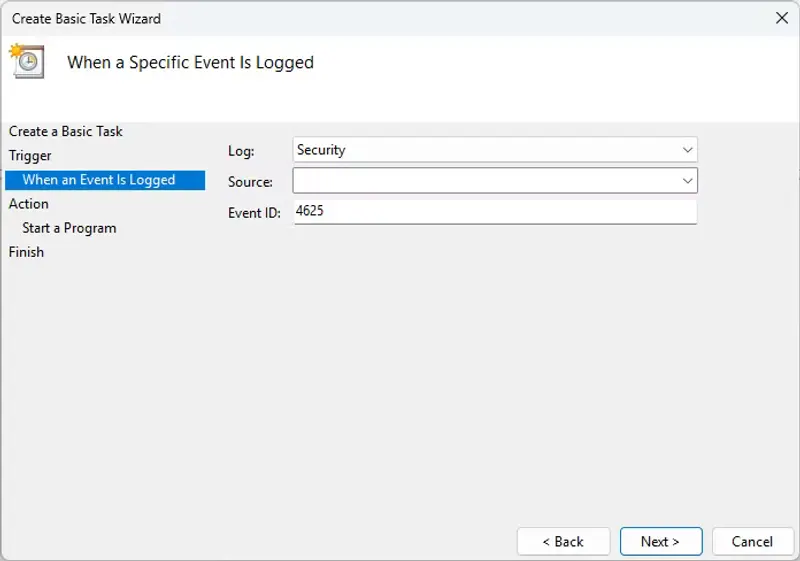Click the Event ID field containing 4625
Image resolution: width=800 pixels, height=561 pixels.
tap(495, 212)
